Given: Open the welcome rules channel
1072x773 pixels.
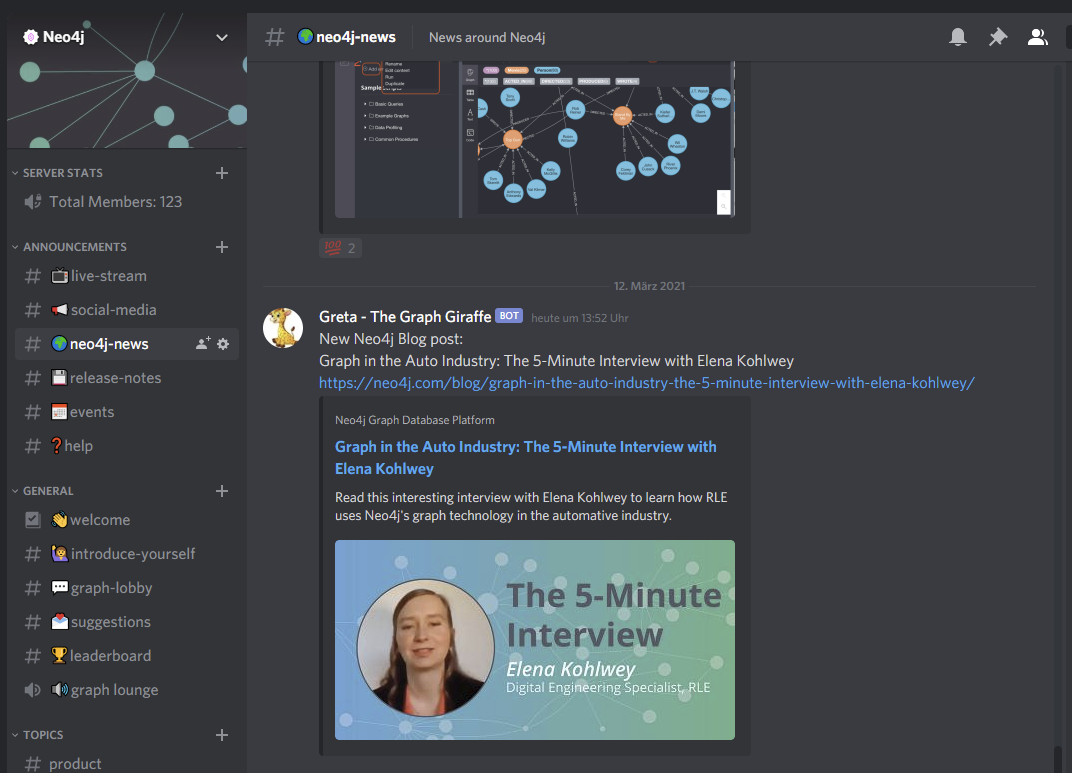Looking at the screenshot, I should (x=127, y=520).
